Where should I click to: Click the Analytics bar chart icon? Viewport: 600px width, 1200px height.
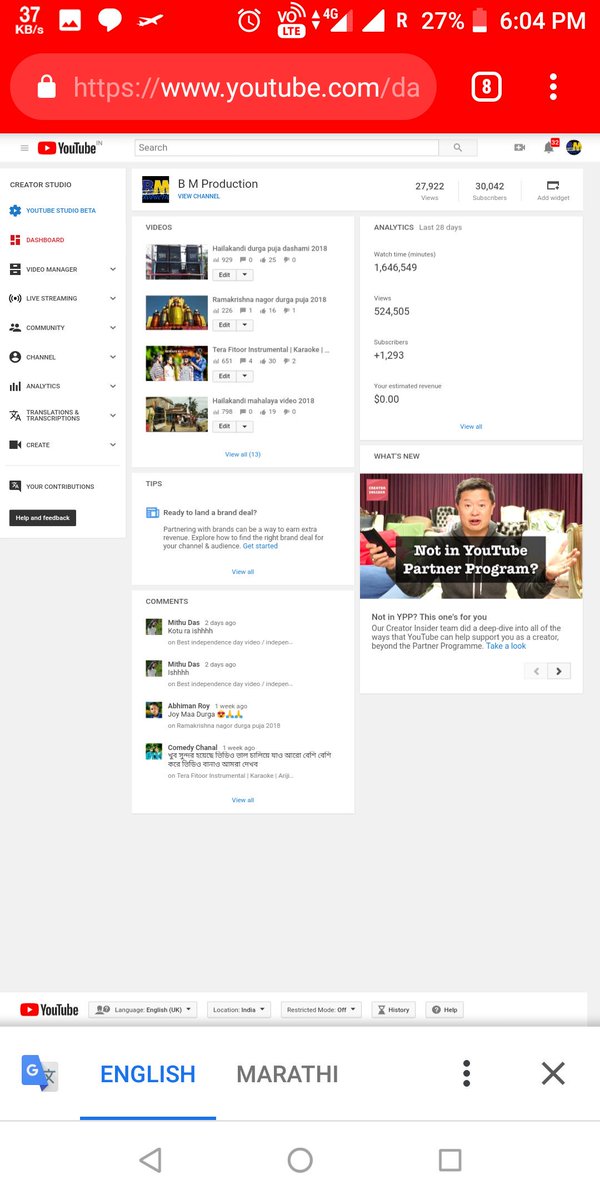(x=15, y=386)
